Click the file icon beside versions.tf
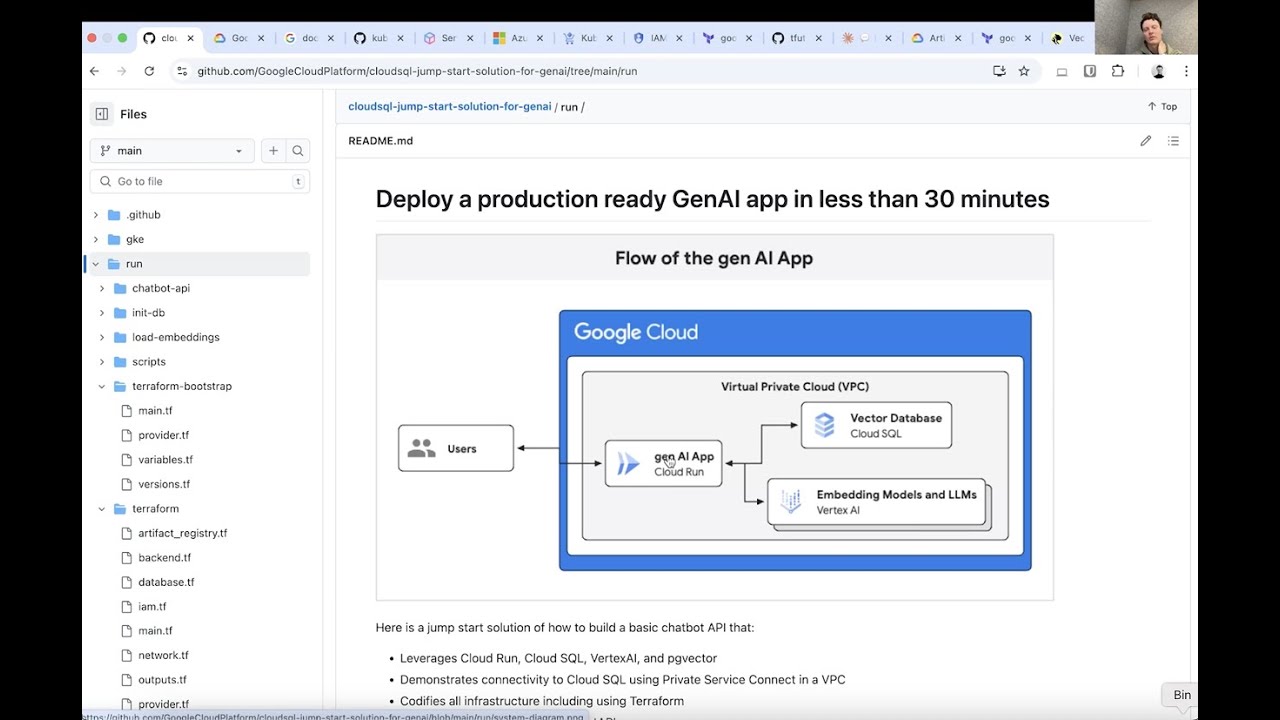 point(126,484)
